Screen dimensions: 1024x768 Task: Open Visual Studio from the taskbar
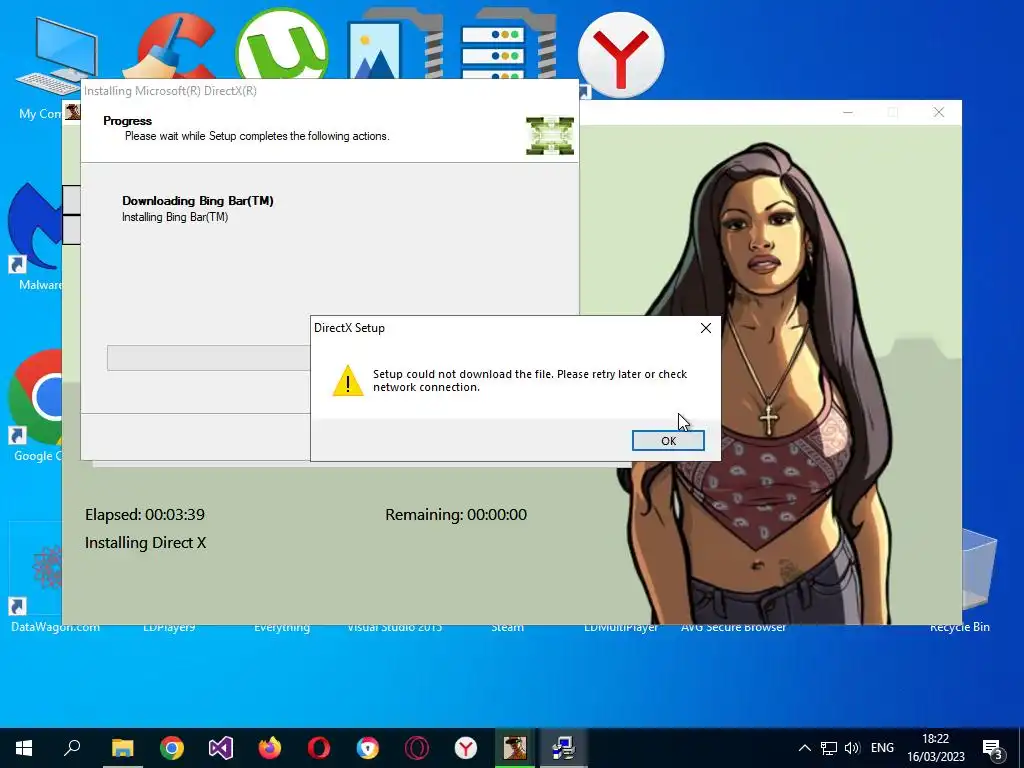coord(221,748)
